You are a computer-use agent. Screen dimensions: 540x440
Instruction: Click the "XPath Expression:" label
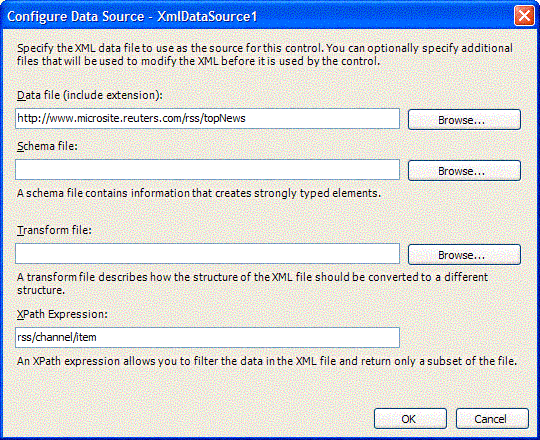[62, 314]
